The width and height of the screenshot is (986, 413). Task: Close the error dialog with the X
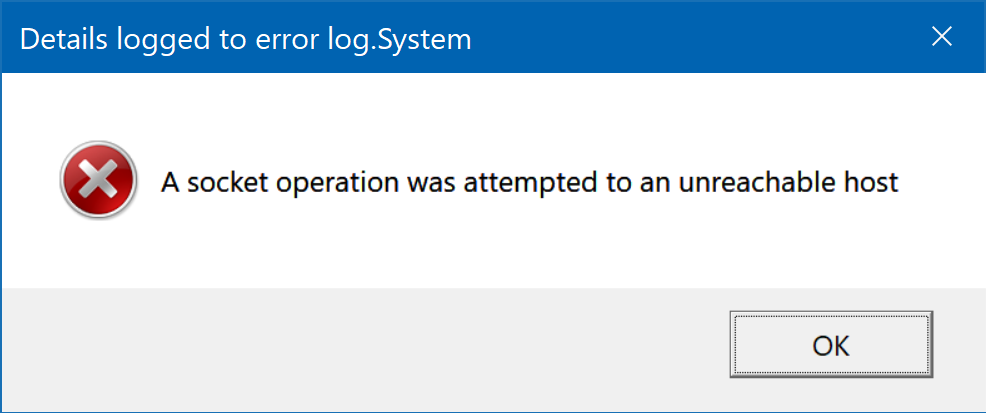[x=941, y=37]
